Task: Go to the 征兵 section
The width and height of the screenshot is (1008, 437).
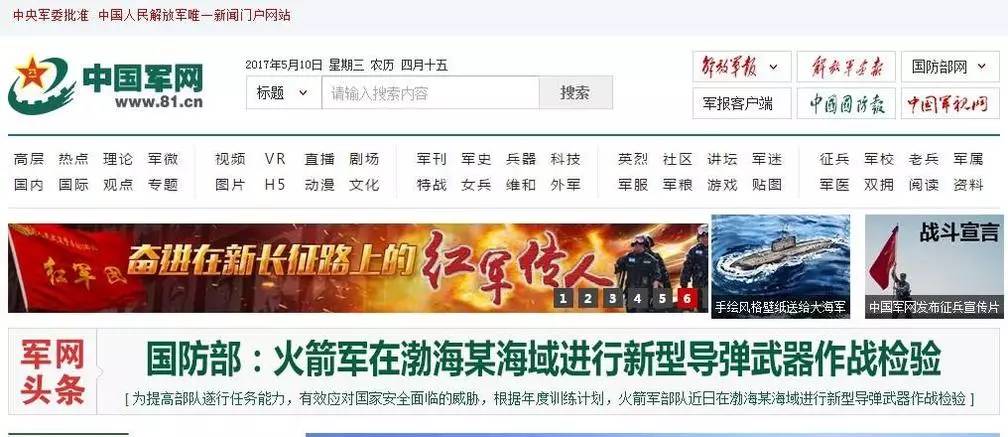Action: [x=834, y=159]
